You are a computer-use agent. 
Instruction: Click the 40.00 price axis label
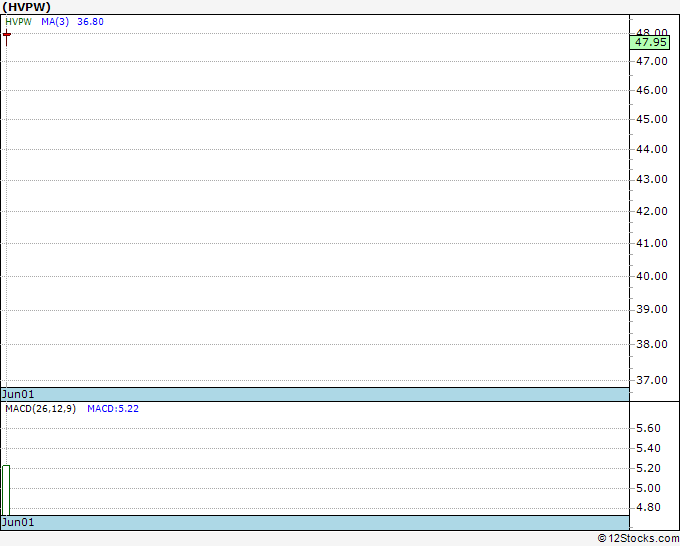pyautogui.click(x=651, y=276)
